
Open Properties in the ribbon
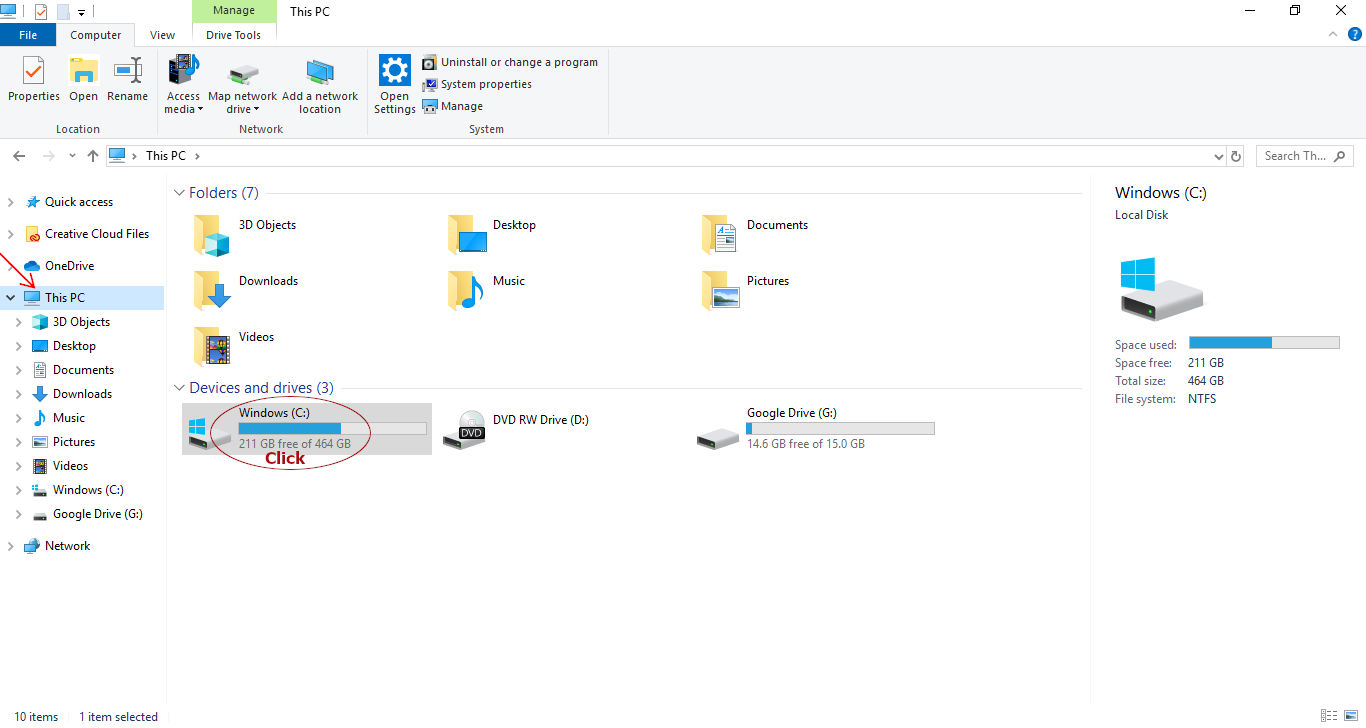[x=34, y=79]
